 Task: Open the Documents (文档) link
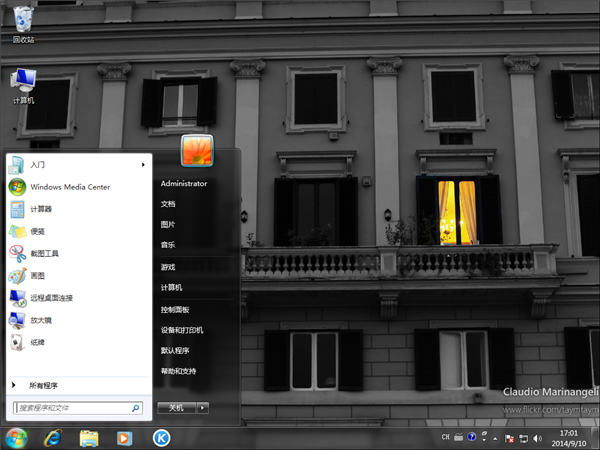tap(168, 203)
